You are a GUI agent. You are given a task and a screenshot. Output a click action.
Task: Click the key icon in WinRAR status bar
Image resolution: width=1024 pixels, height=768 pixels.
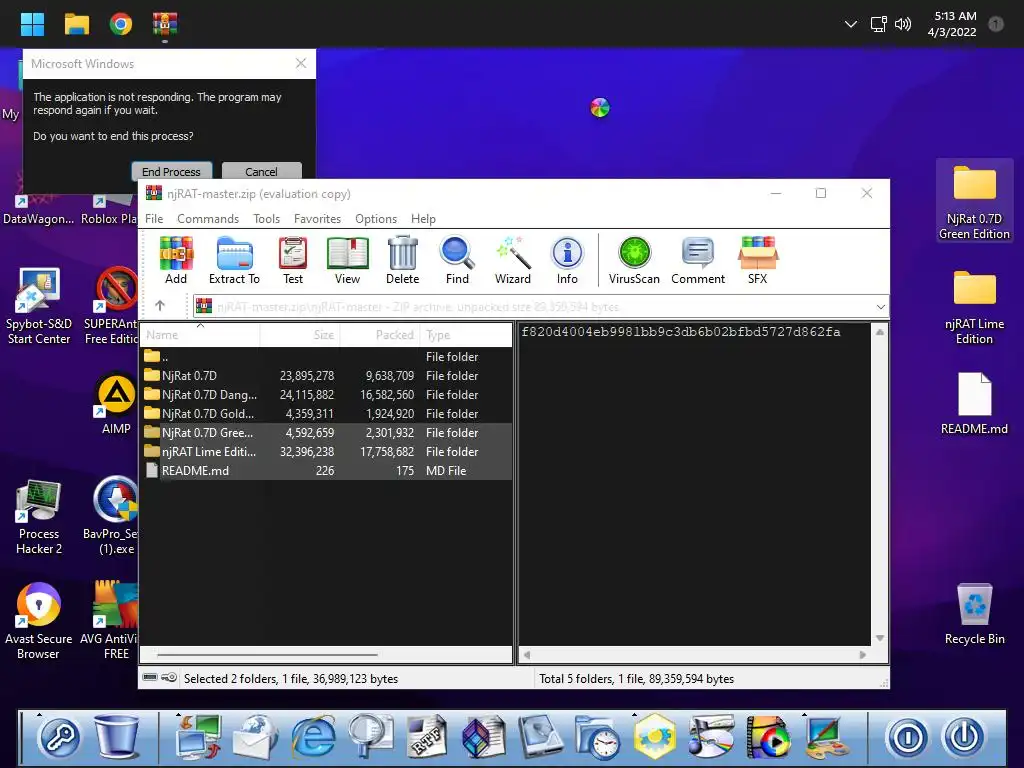(x=169, y=677)
